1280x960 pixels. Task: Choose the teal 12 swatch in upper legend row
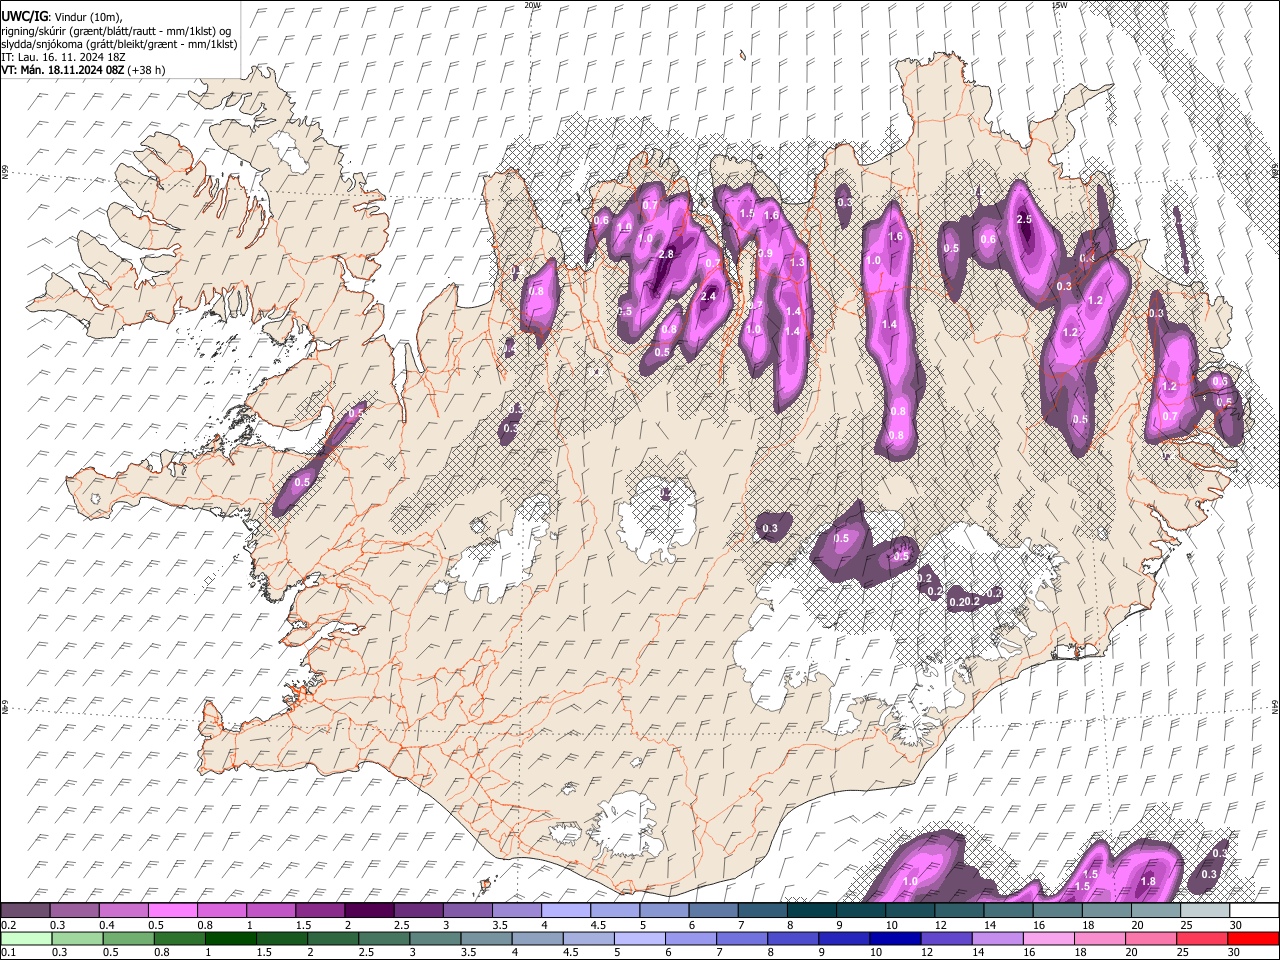tap(959, 910)
